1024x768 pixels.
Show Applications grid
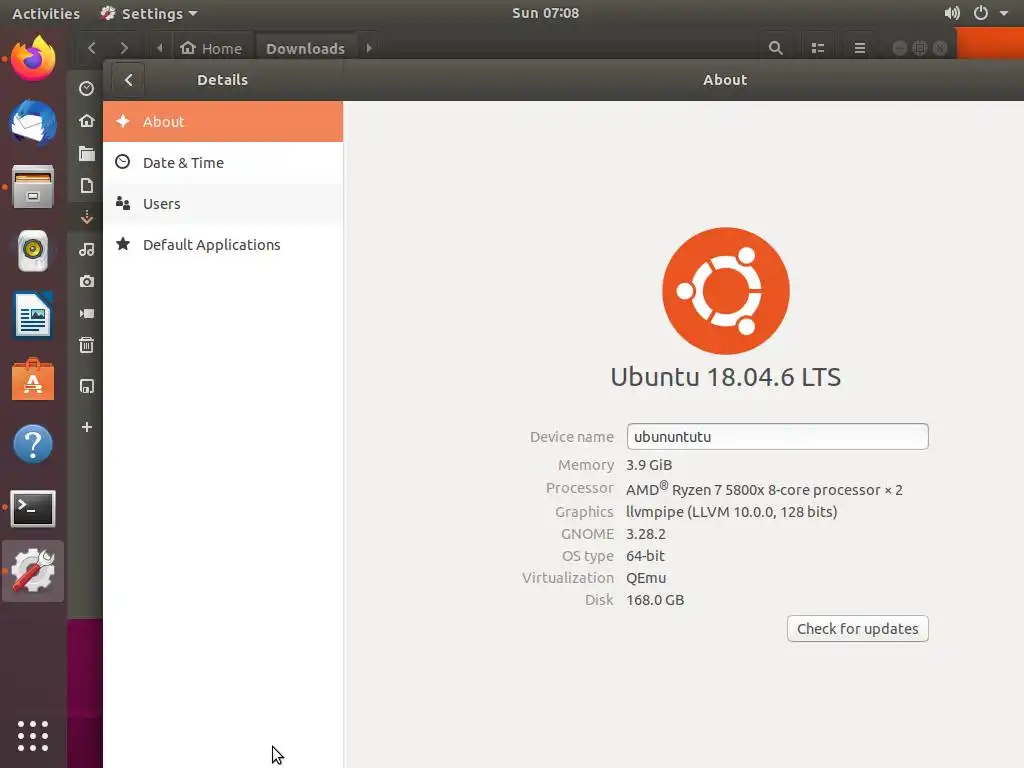coord(33,736)
